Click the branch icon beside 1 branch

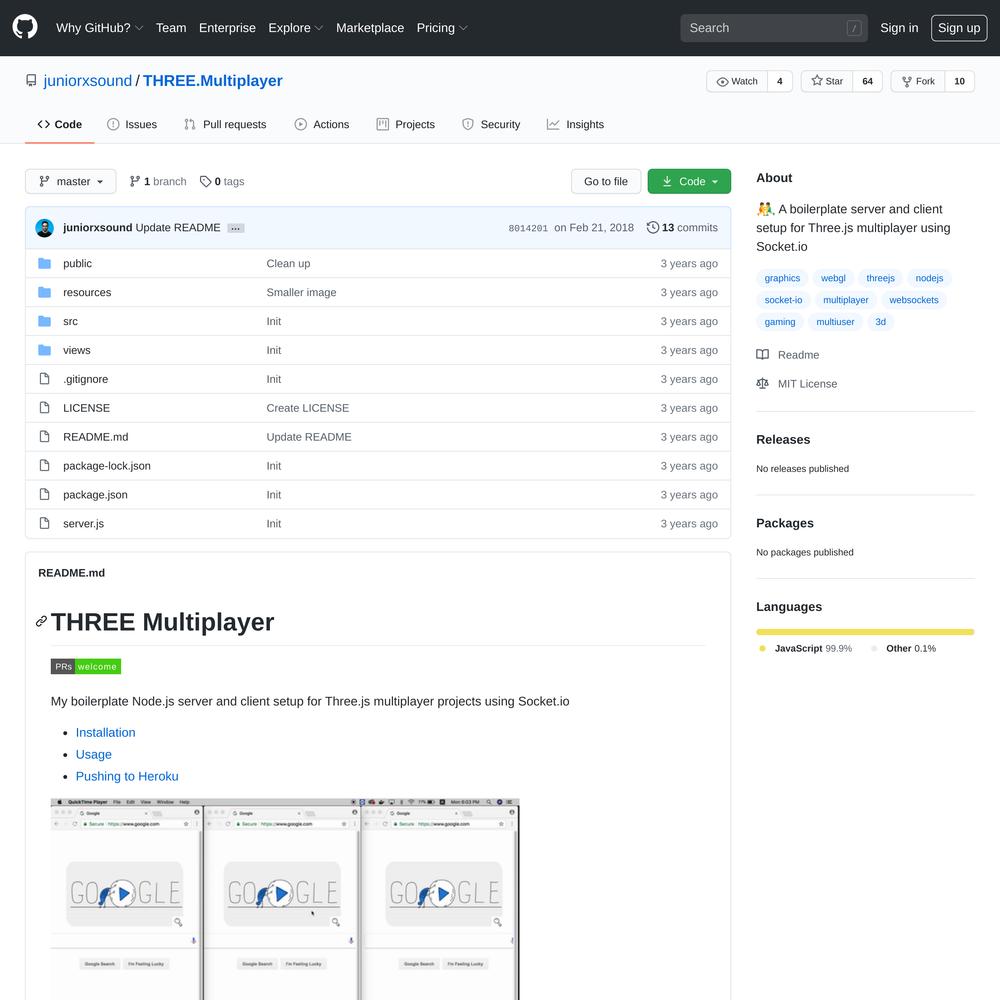click(135, 182)
